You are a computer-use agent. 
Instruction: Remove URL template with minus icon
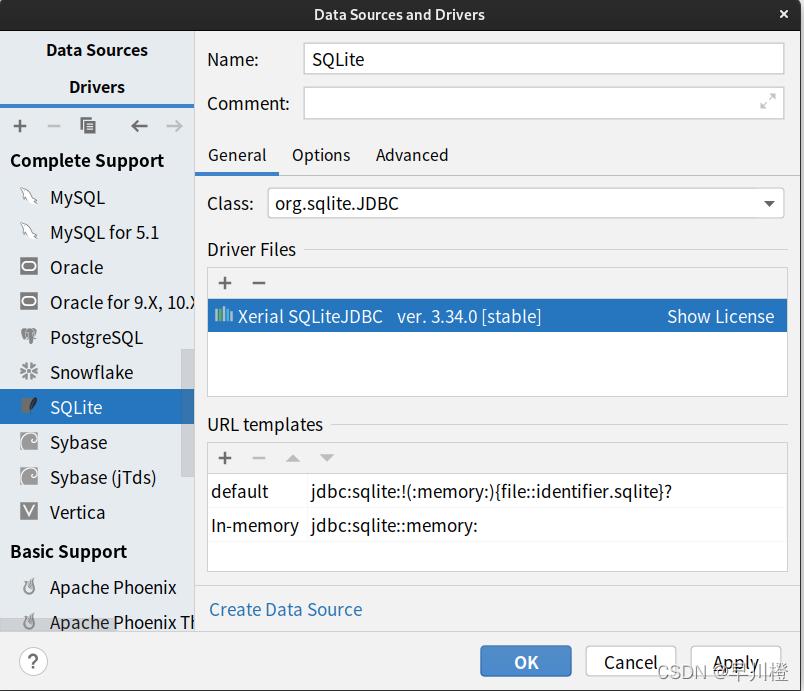coord(259,458)
